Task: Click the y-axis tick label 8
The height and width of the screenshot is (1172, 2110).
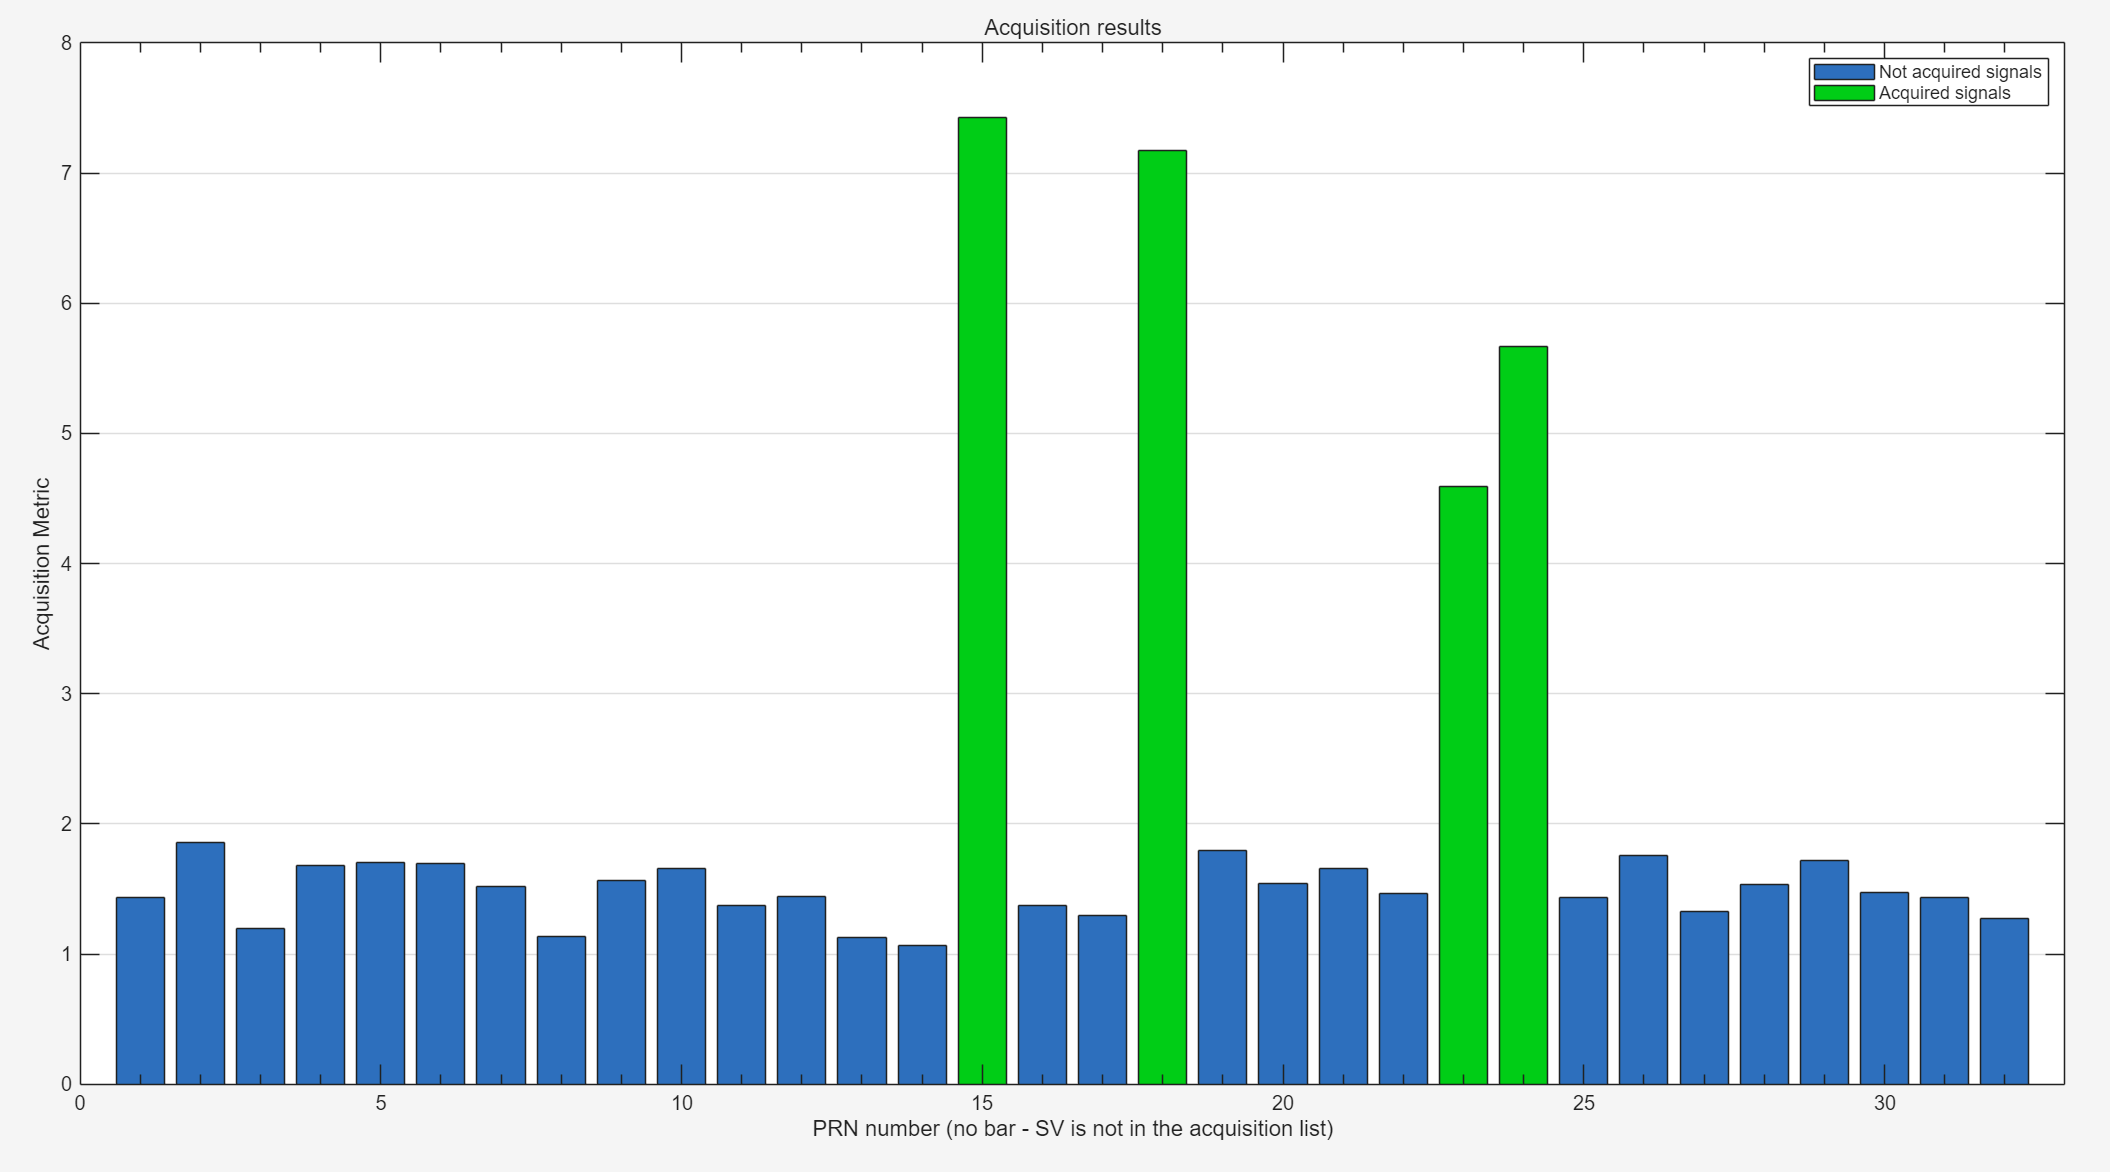Action: click(x=66, y=43)
